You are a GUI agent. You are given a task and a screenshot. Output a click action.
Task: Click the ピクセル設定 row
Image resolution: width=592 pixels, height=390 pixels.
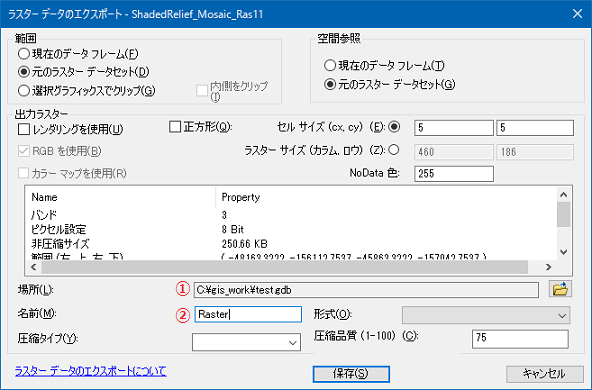pyautogui.click(x=291, y=229)
